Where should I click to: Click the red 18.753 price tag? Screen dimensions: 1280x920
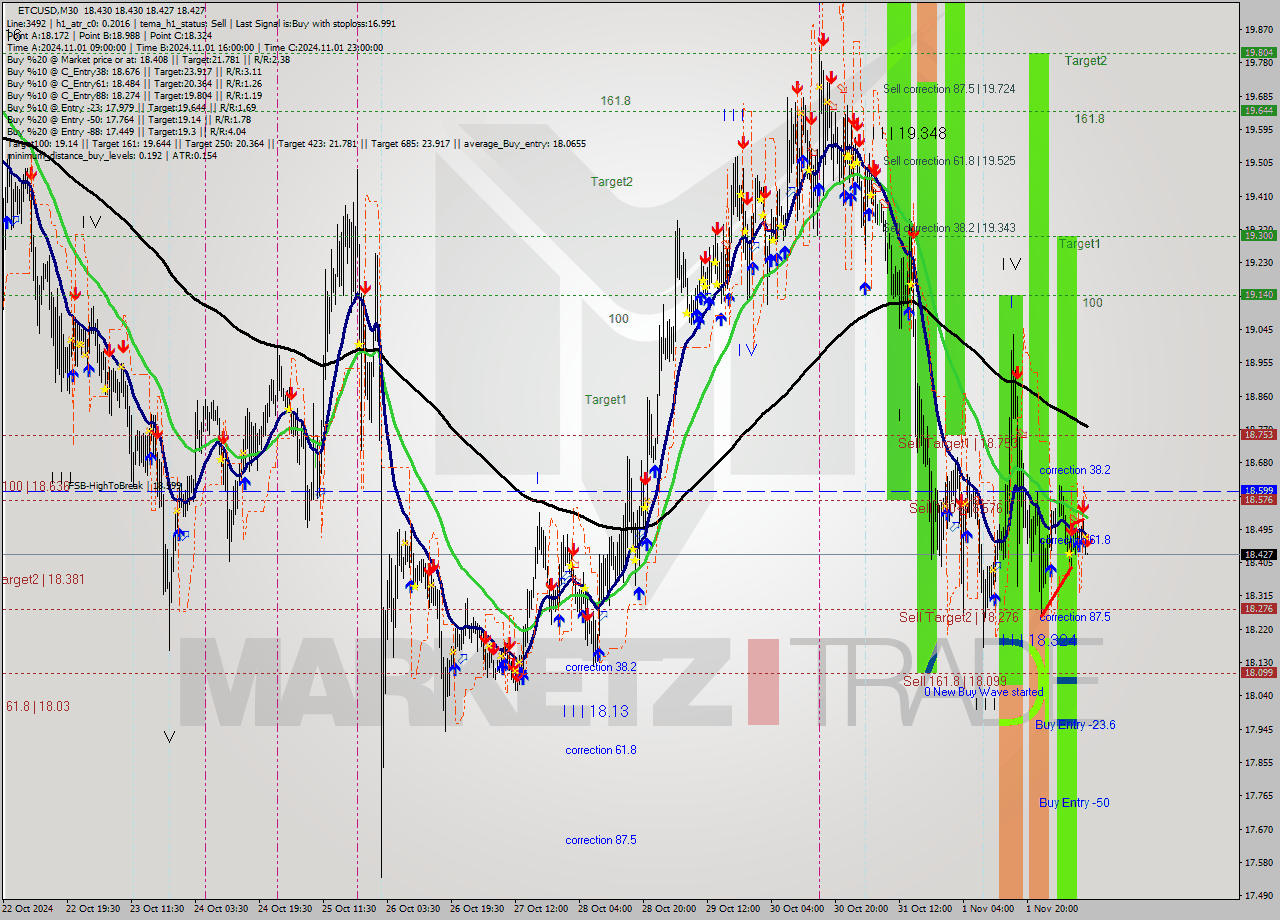[x=1258, y=434]
